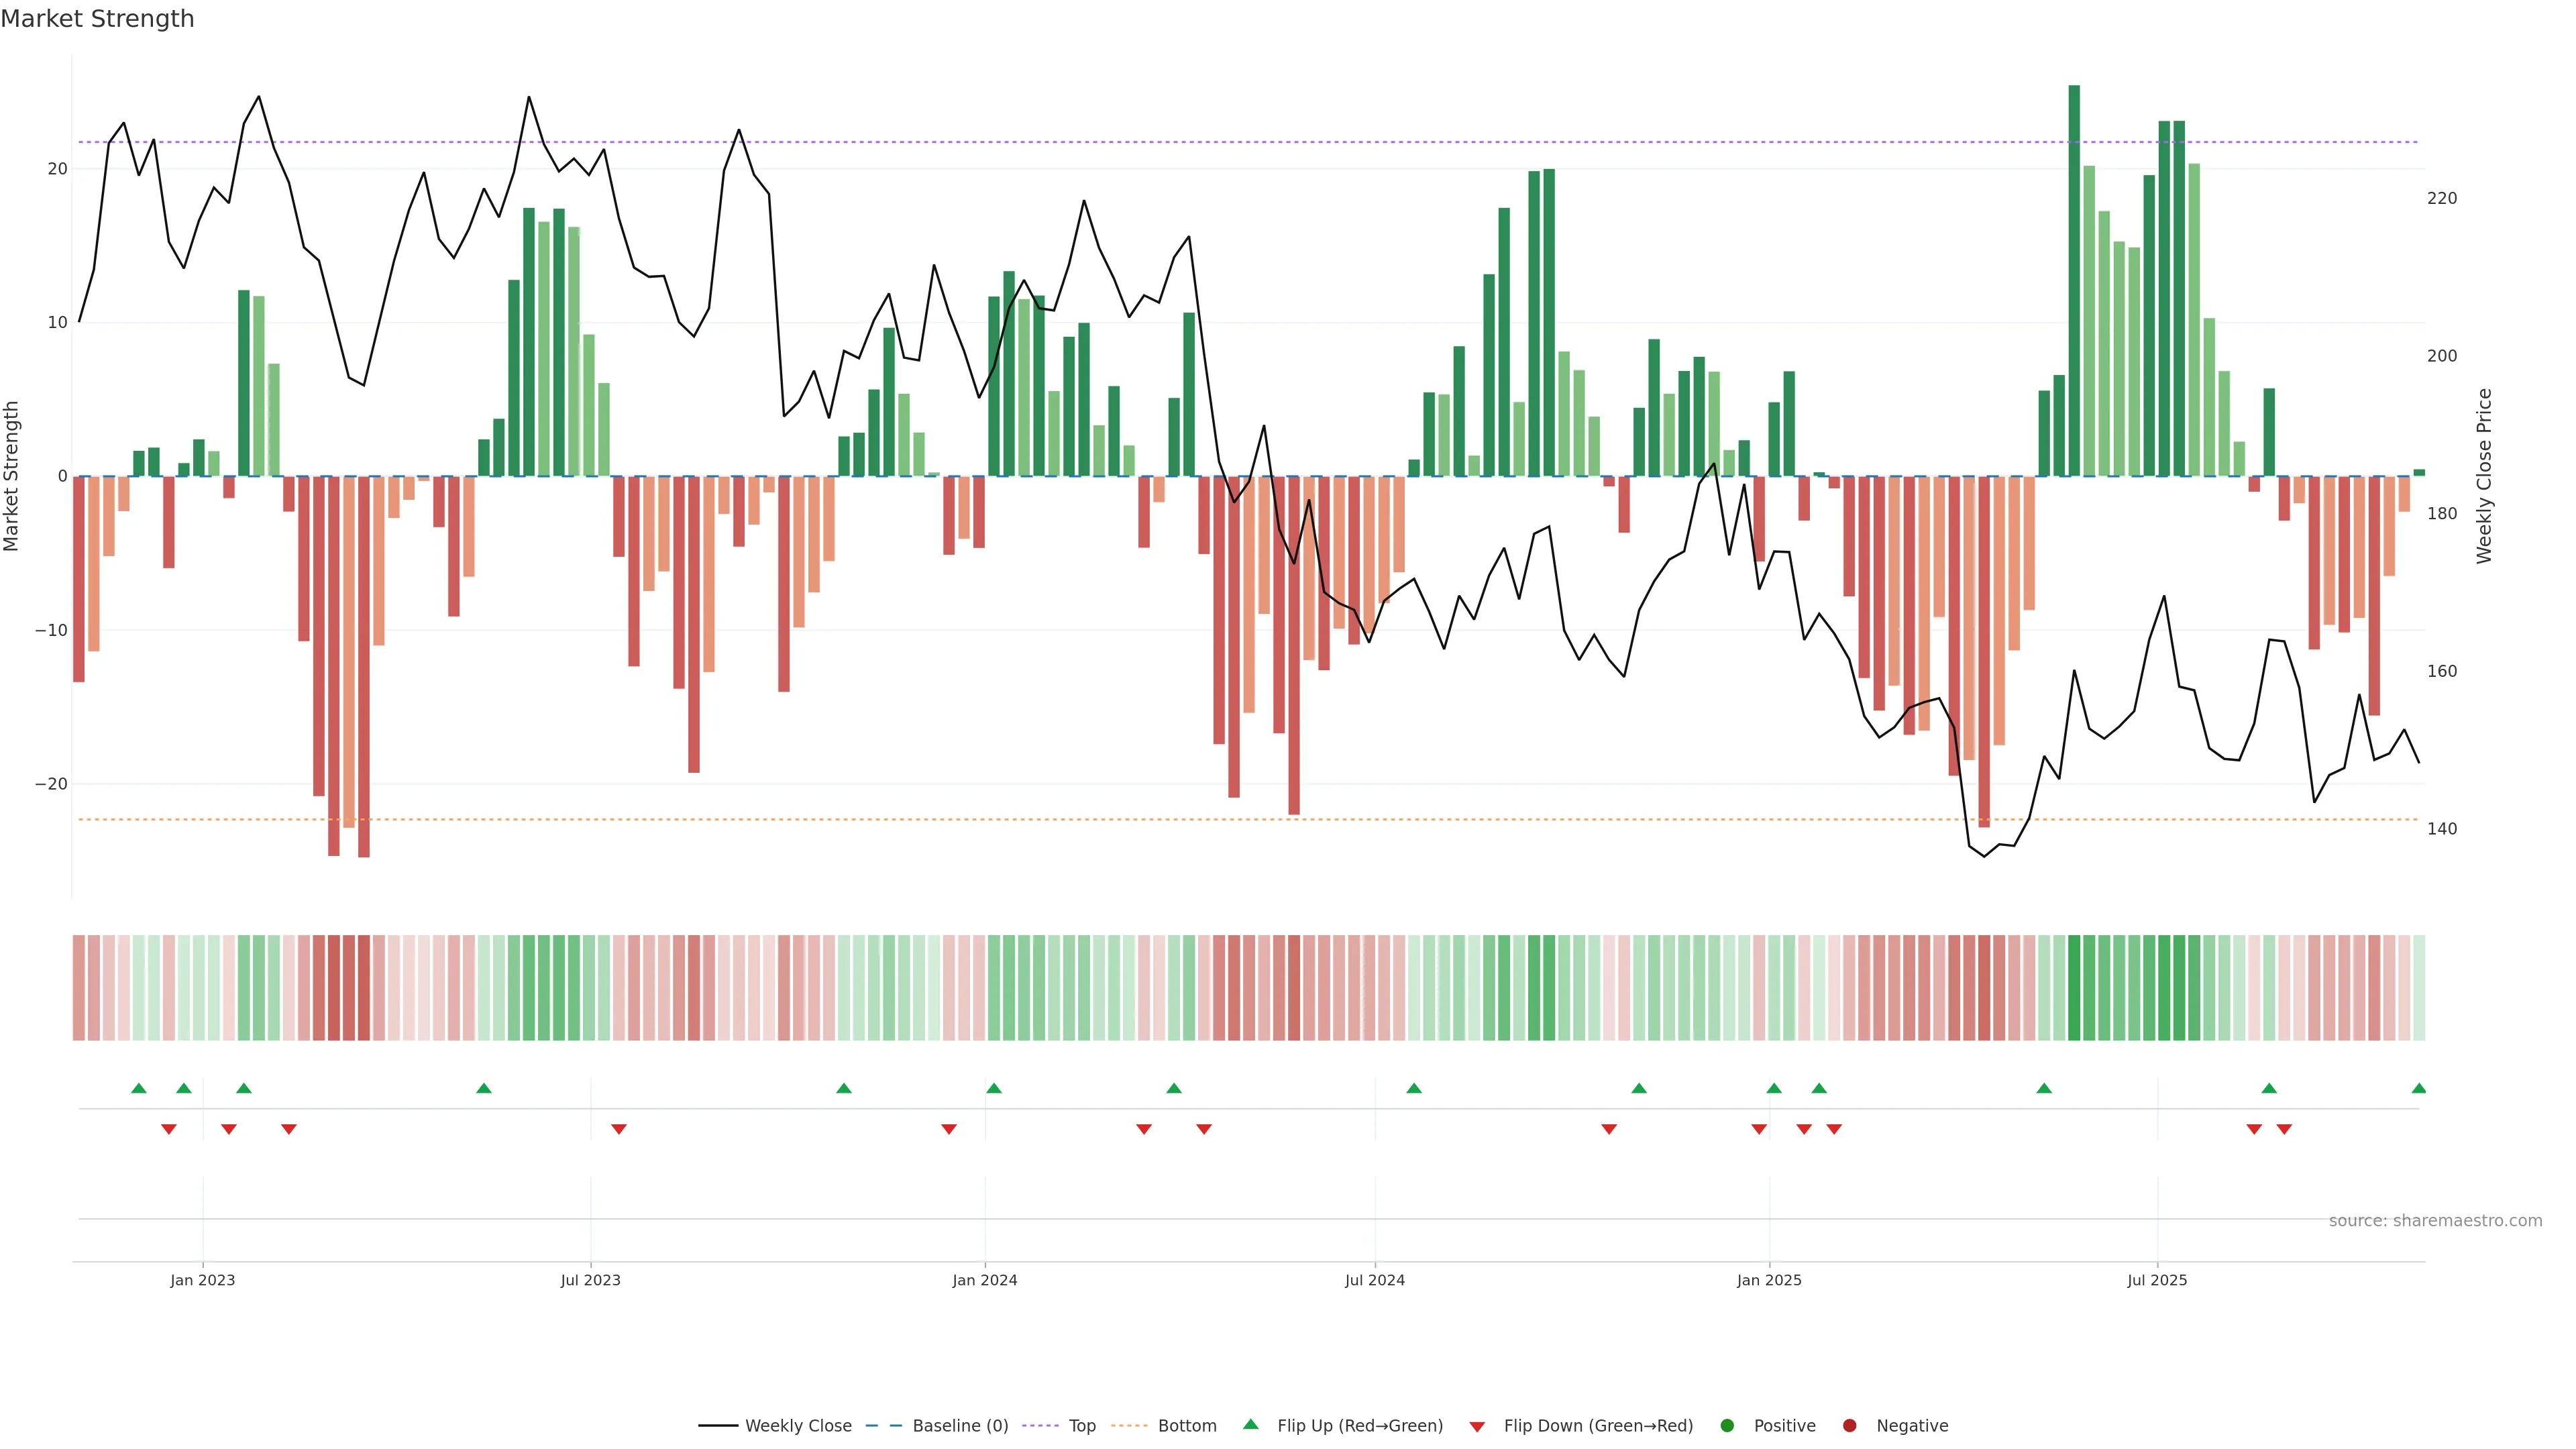This screenshot has height=1449, width=2576.
Task: Click the Jul 2025 x-axis label
Action: pyautogui.click(x=2157, y=1280)
